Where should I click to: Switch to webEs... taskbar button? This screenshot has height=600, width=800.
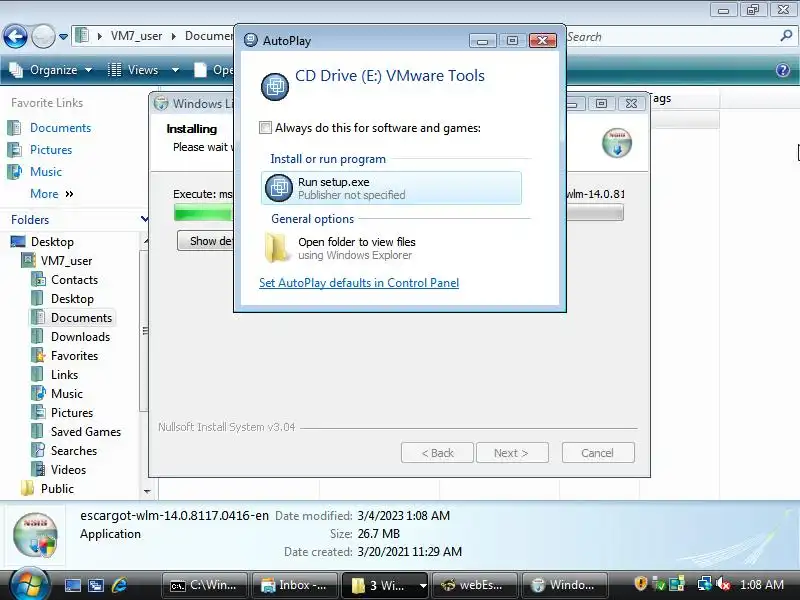(x=474, y=585)
